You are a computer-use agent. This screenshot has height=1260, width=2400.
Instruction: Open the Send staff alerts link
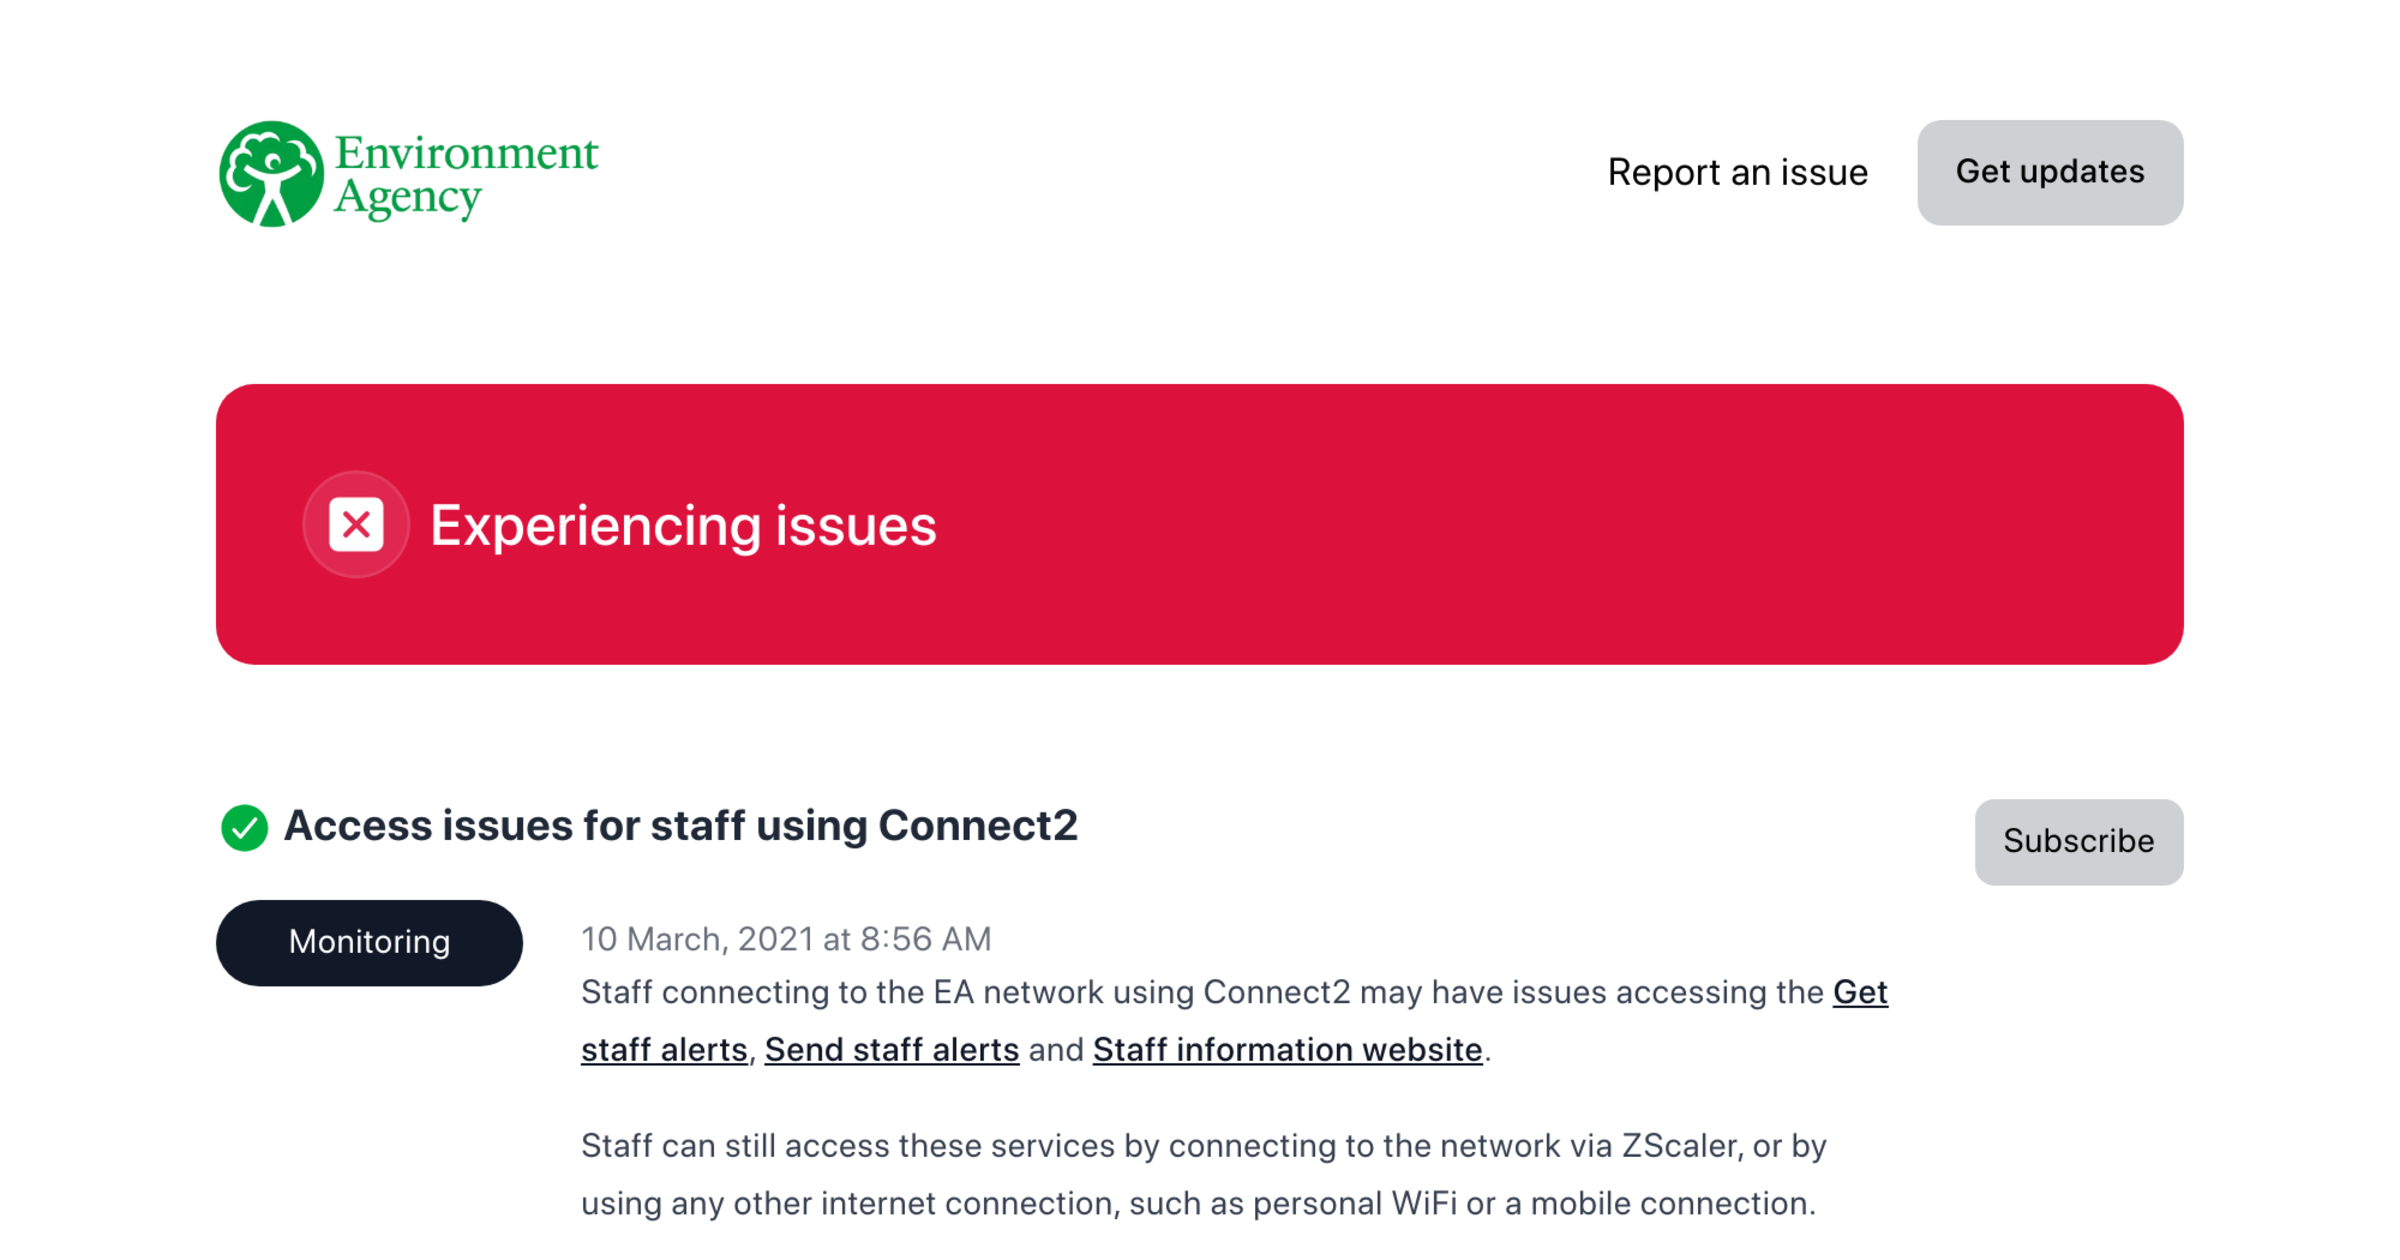point(890,1049)
